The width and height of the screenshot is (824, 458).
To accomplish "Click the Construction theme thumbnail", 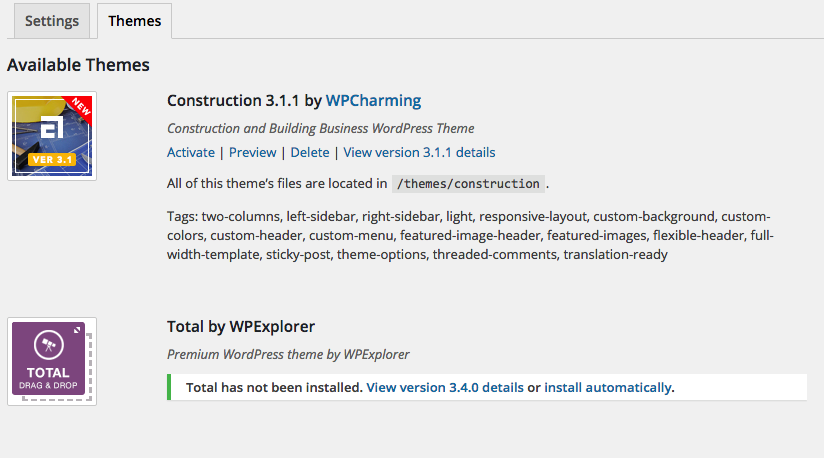I will 52,136.
